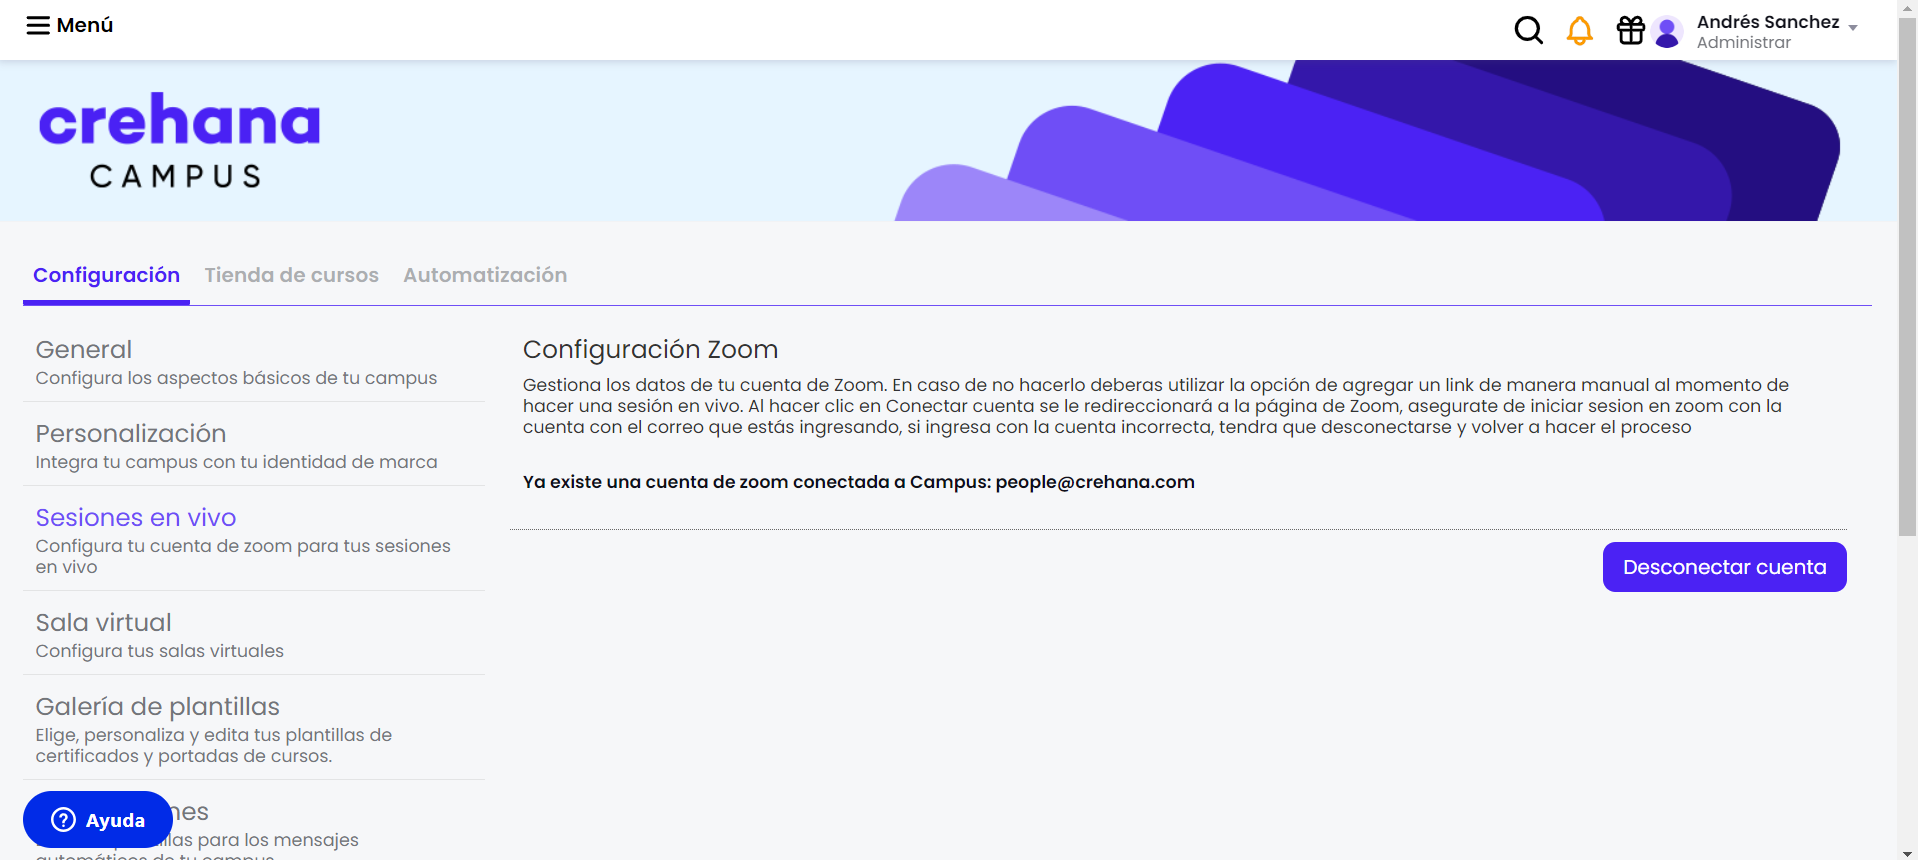Expand the Andrés Sanchez account dropdown arrow
This screenshot has height=860, width=1918.
point(1853,28)
